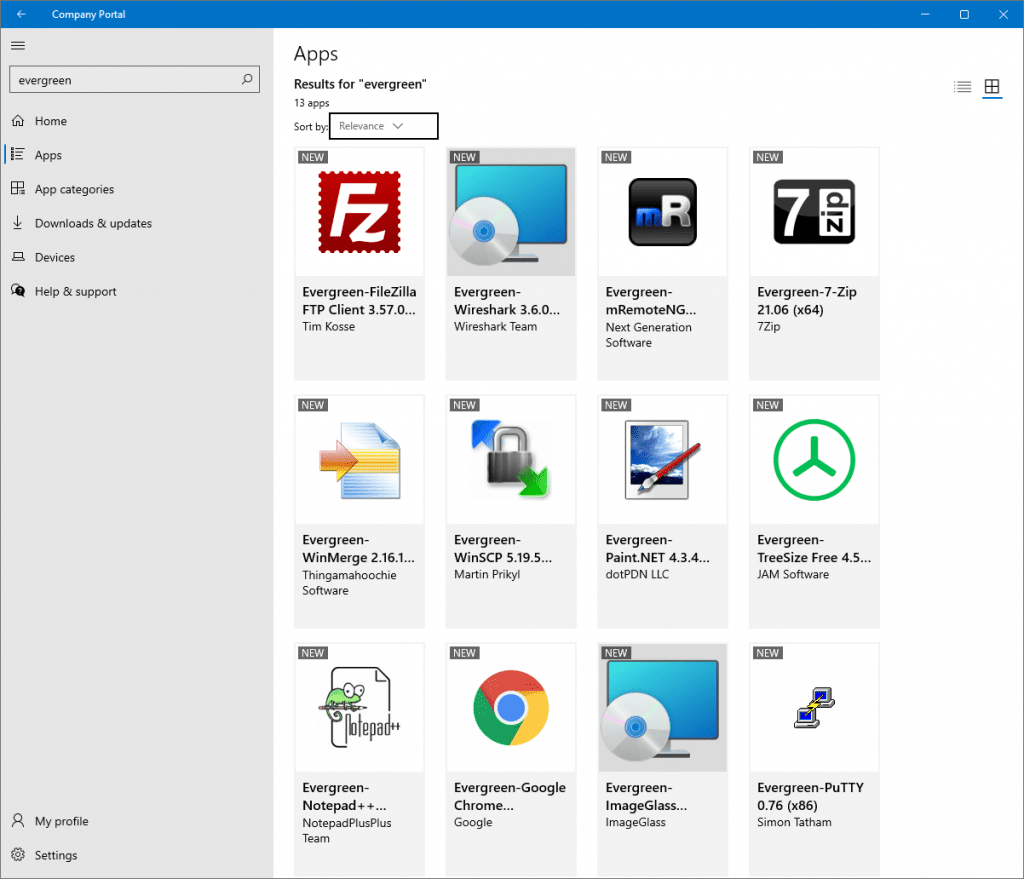1024x879 pixels.
Task: Click the Evergreen-FileZilla FTP Client title
Action: 359,300
